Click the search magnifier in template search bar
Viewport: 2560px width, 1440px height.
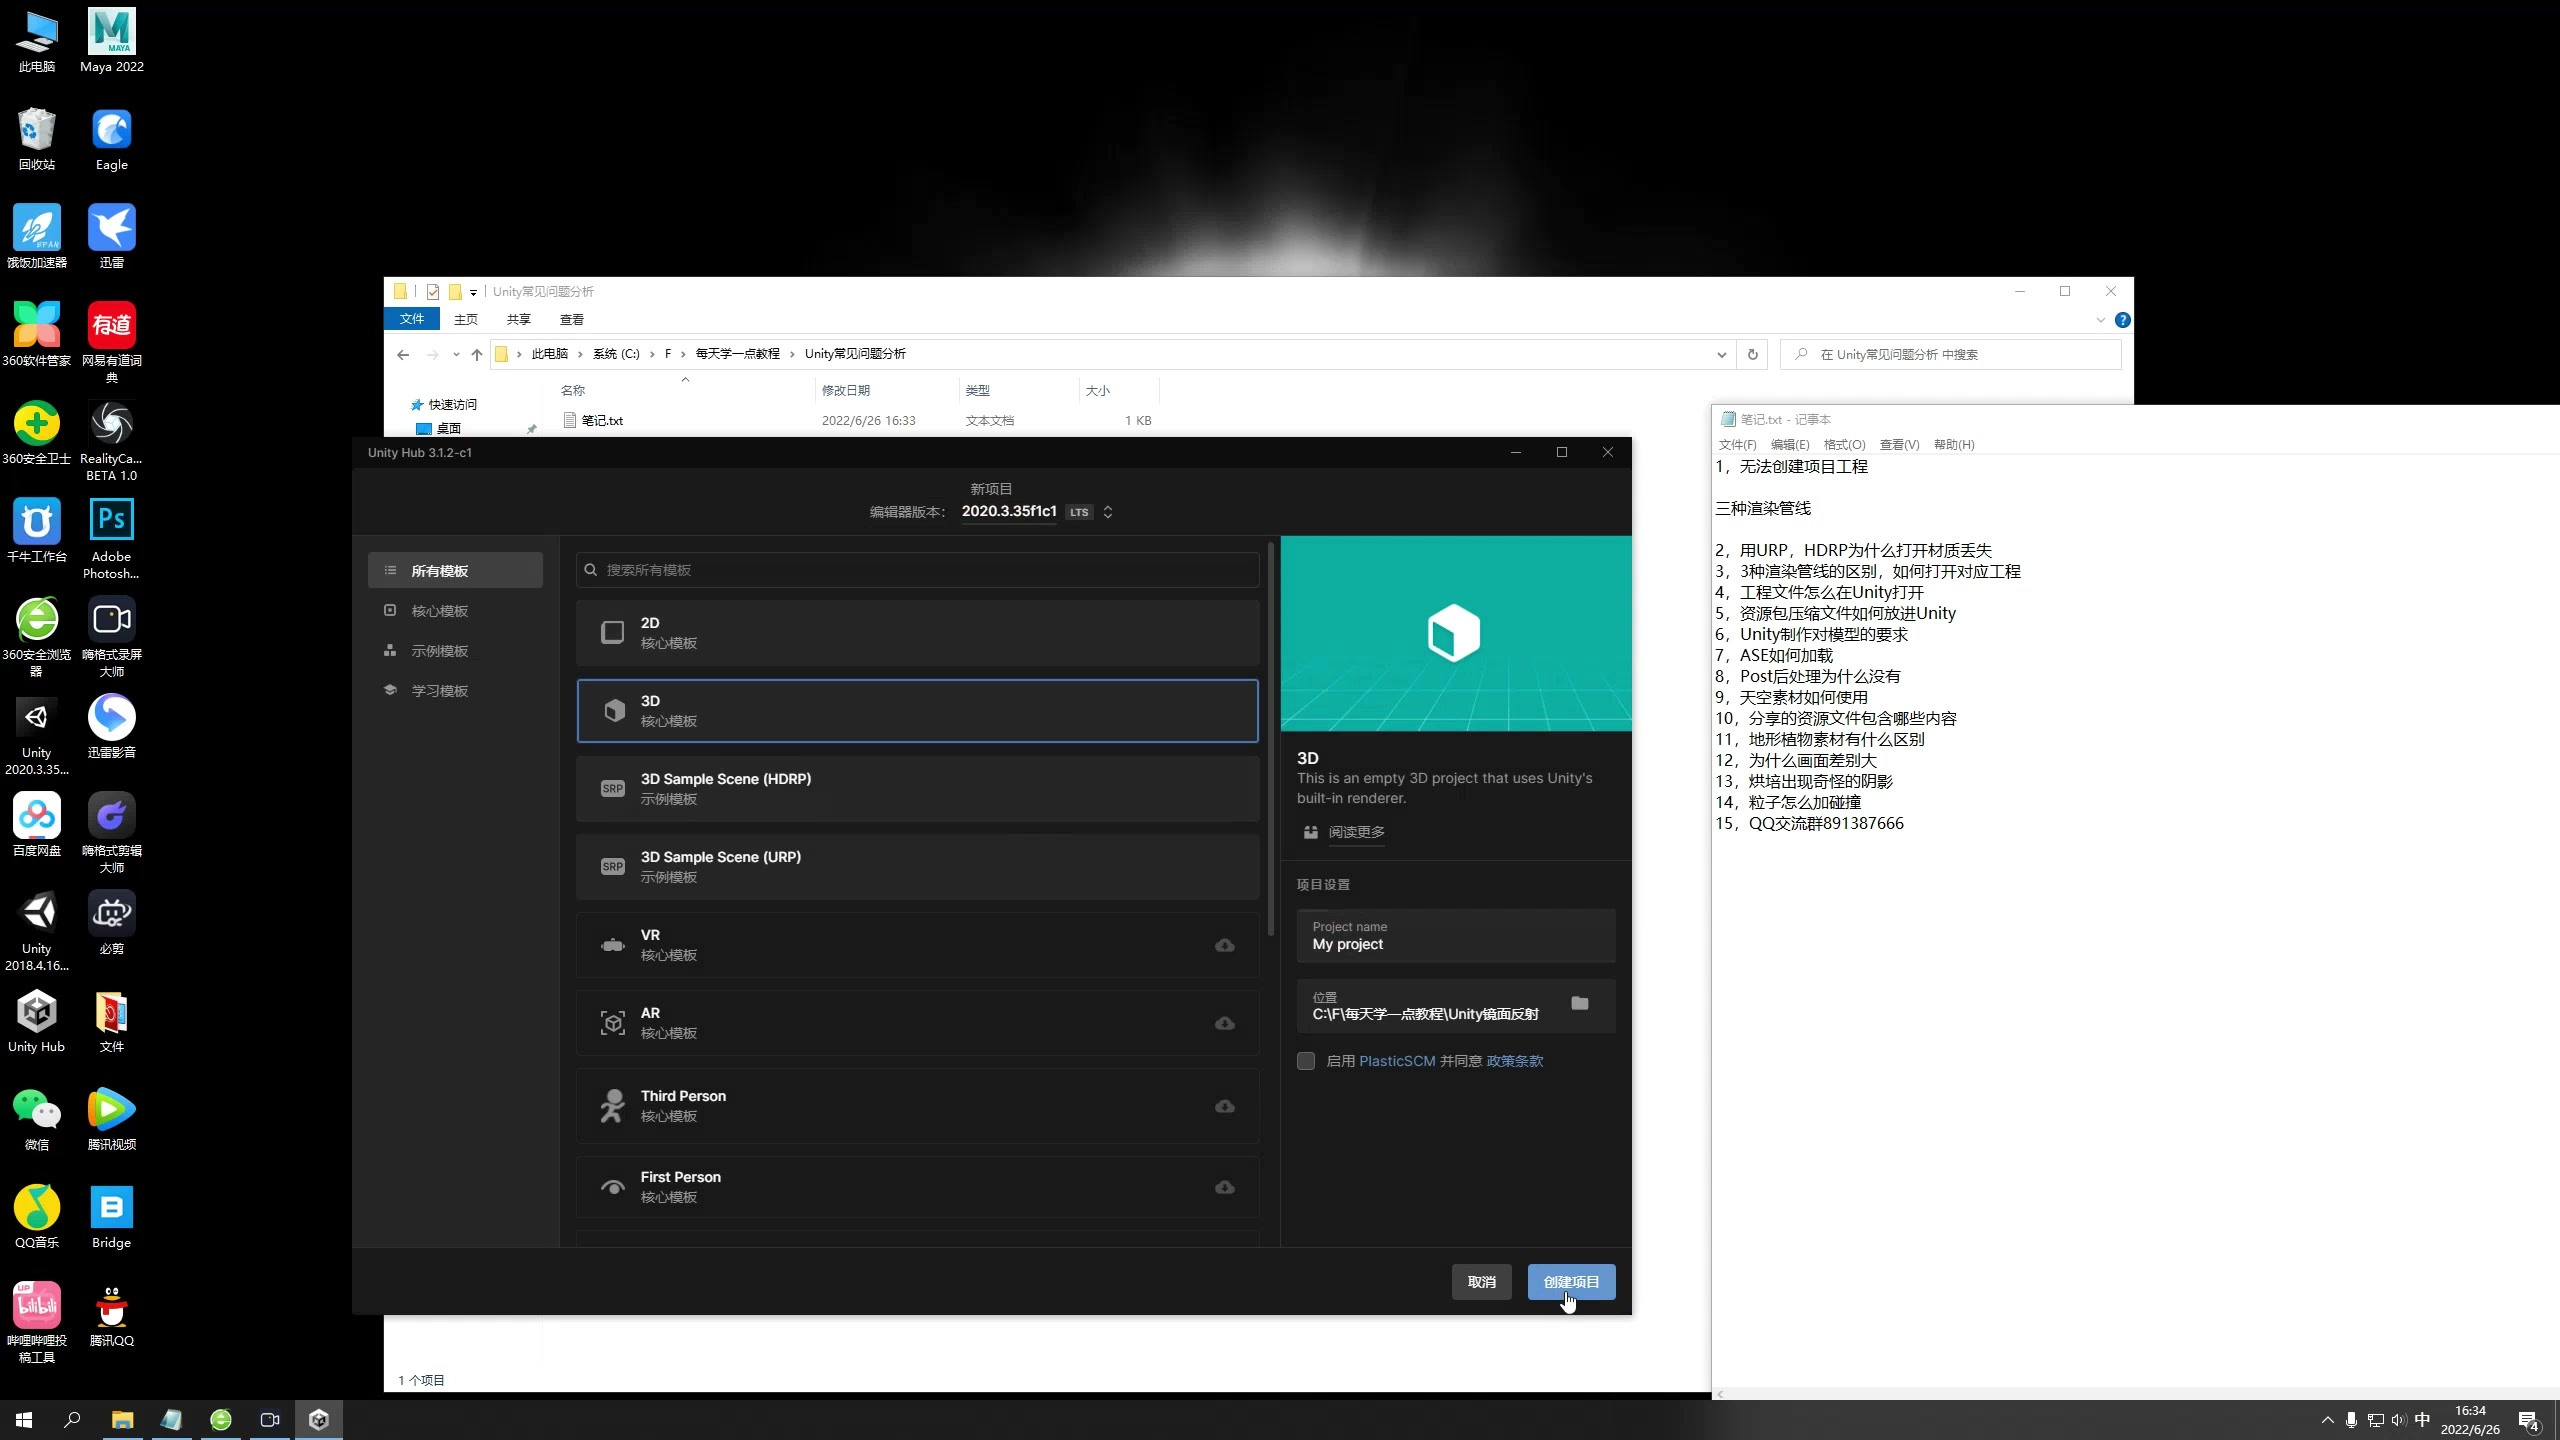[589, 569]
